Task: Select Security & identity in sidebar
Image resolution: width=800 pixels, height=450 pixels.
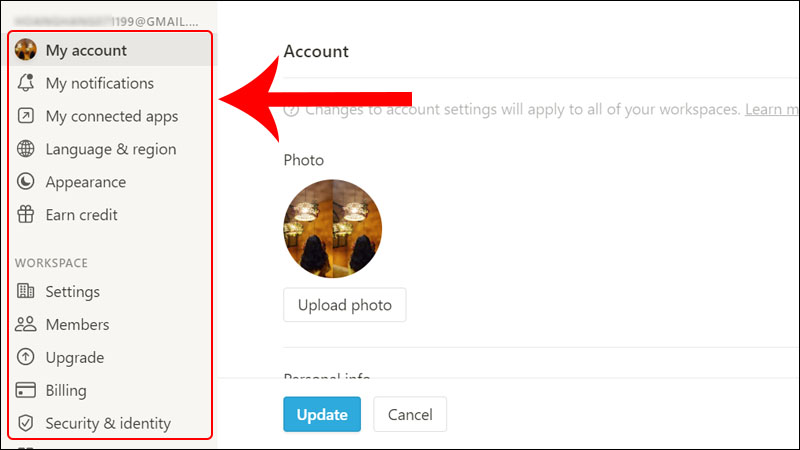Action: (x=108, y=424)
